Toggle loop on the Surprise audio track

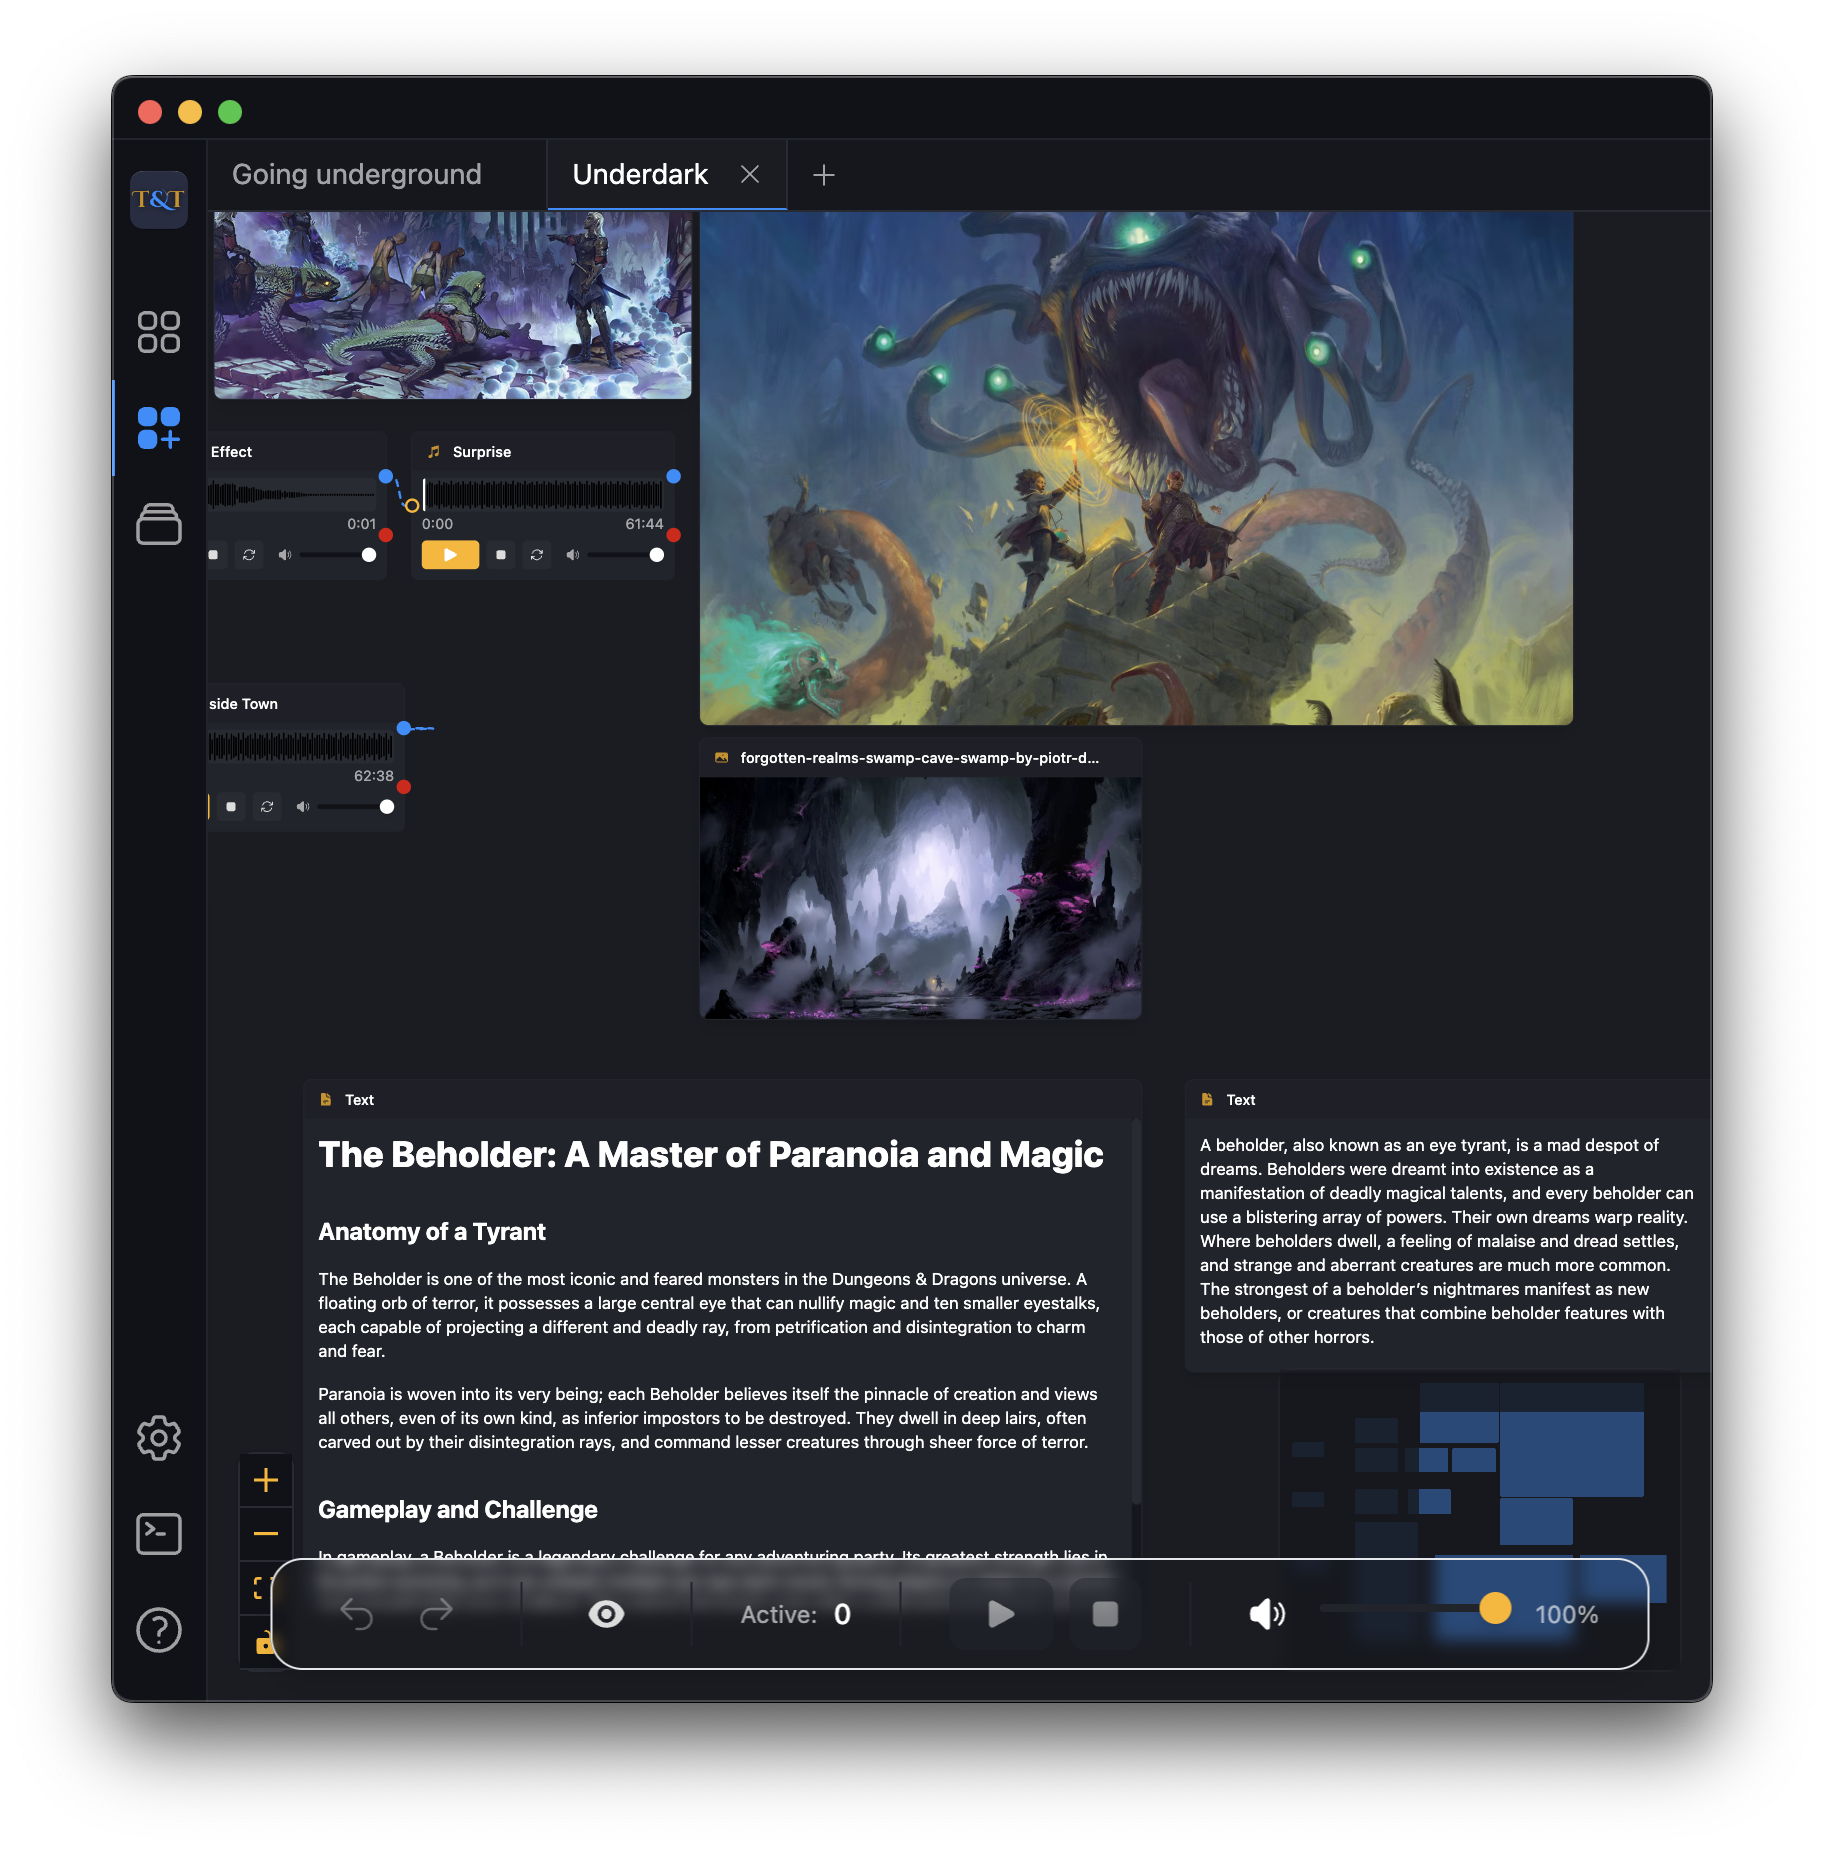[537, 555]
